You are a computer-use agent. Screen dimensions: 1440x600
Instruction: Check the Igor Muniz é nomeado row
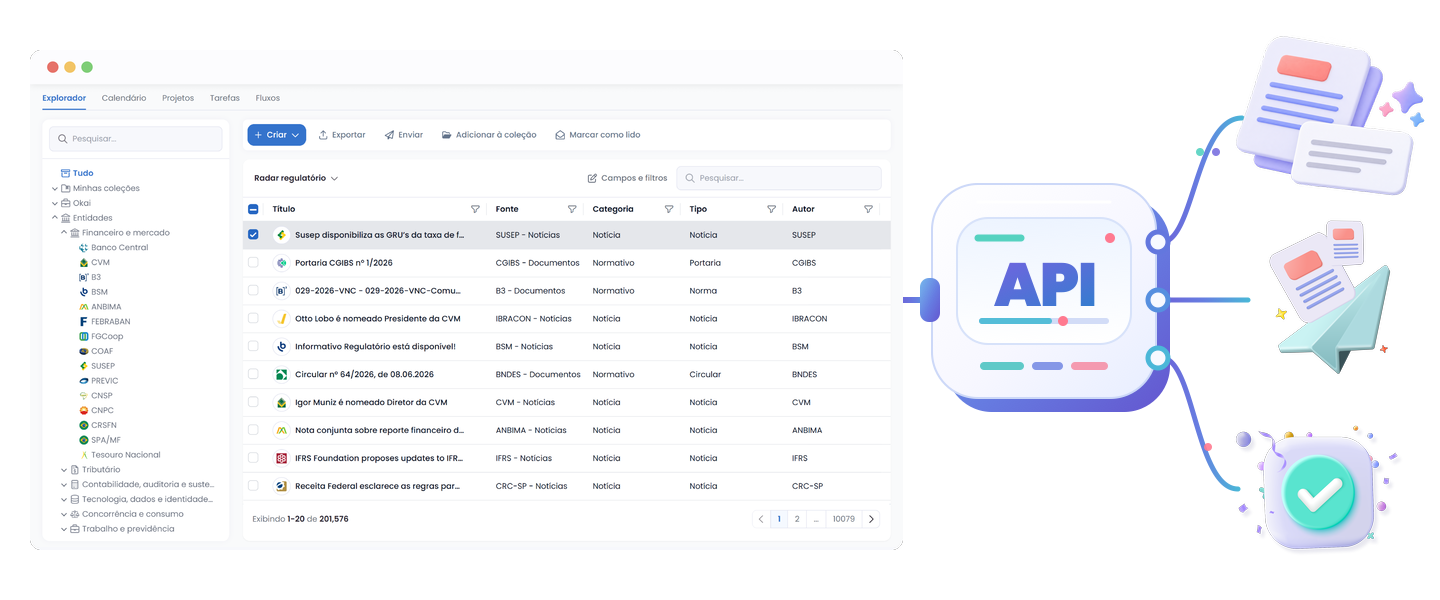coord(253,402)
